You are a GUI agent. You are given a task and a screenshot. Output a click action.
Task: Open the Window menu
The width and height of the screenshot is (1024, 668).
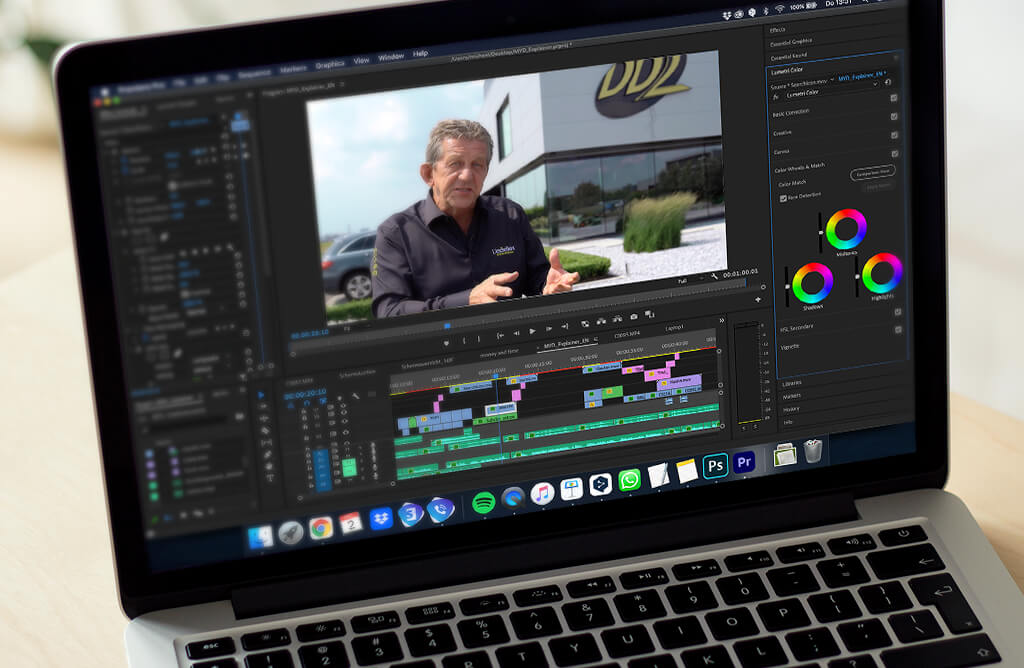coord(391,57)
